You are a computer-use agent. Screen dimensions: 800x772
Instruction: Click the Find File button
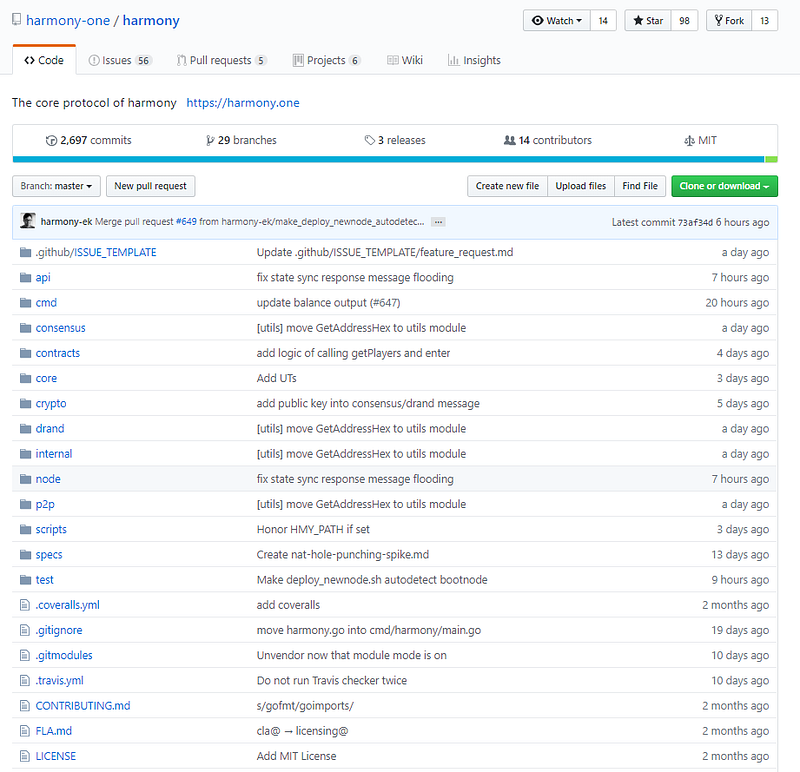pyautogui.click(x=640, y=186)
